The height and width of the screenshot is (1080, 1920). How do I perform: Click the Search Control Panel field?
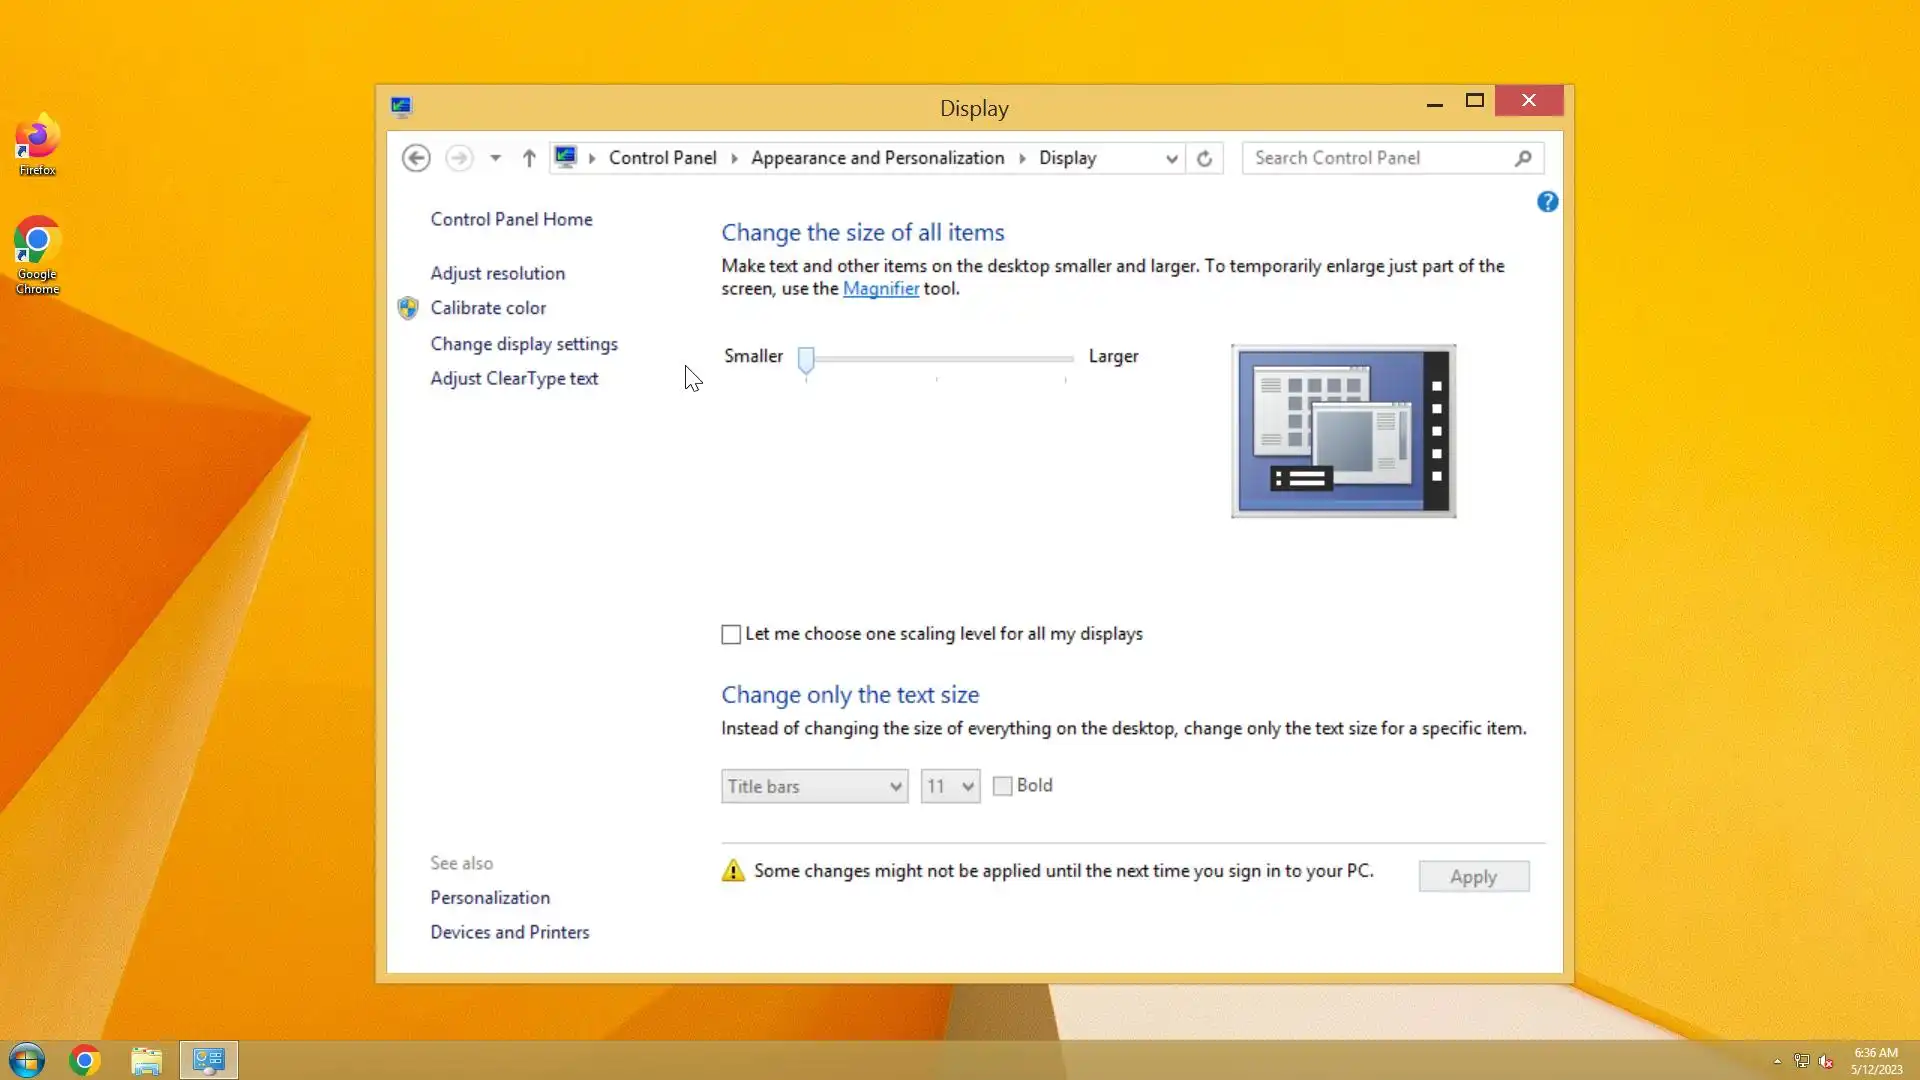click(1380, 158)
